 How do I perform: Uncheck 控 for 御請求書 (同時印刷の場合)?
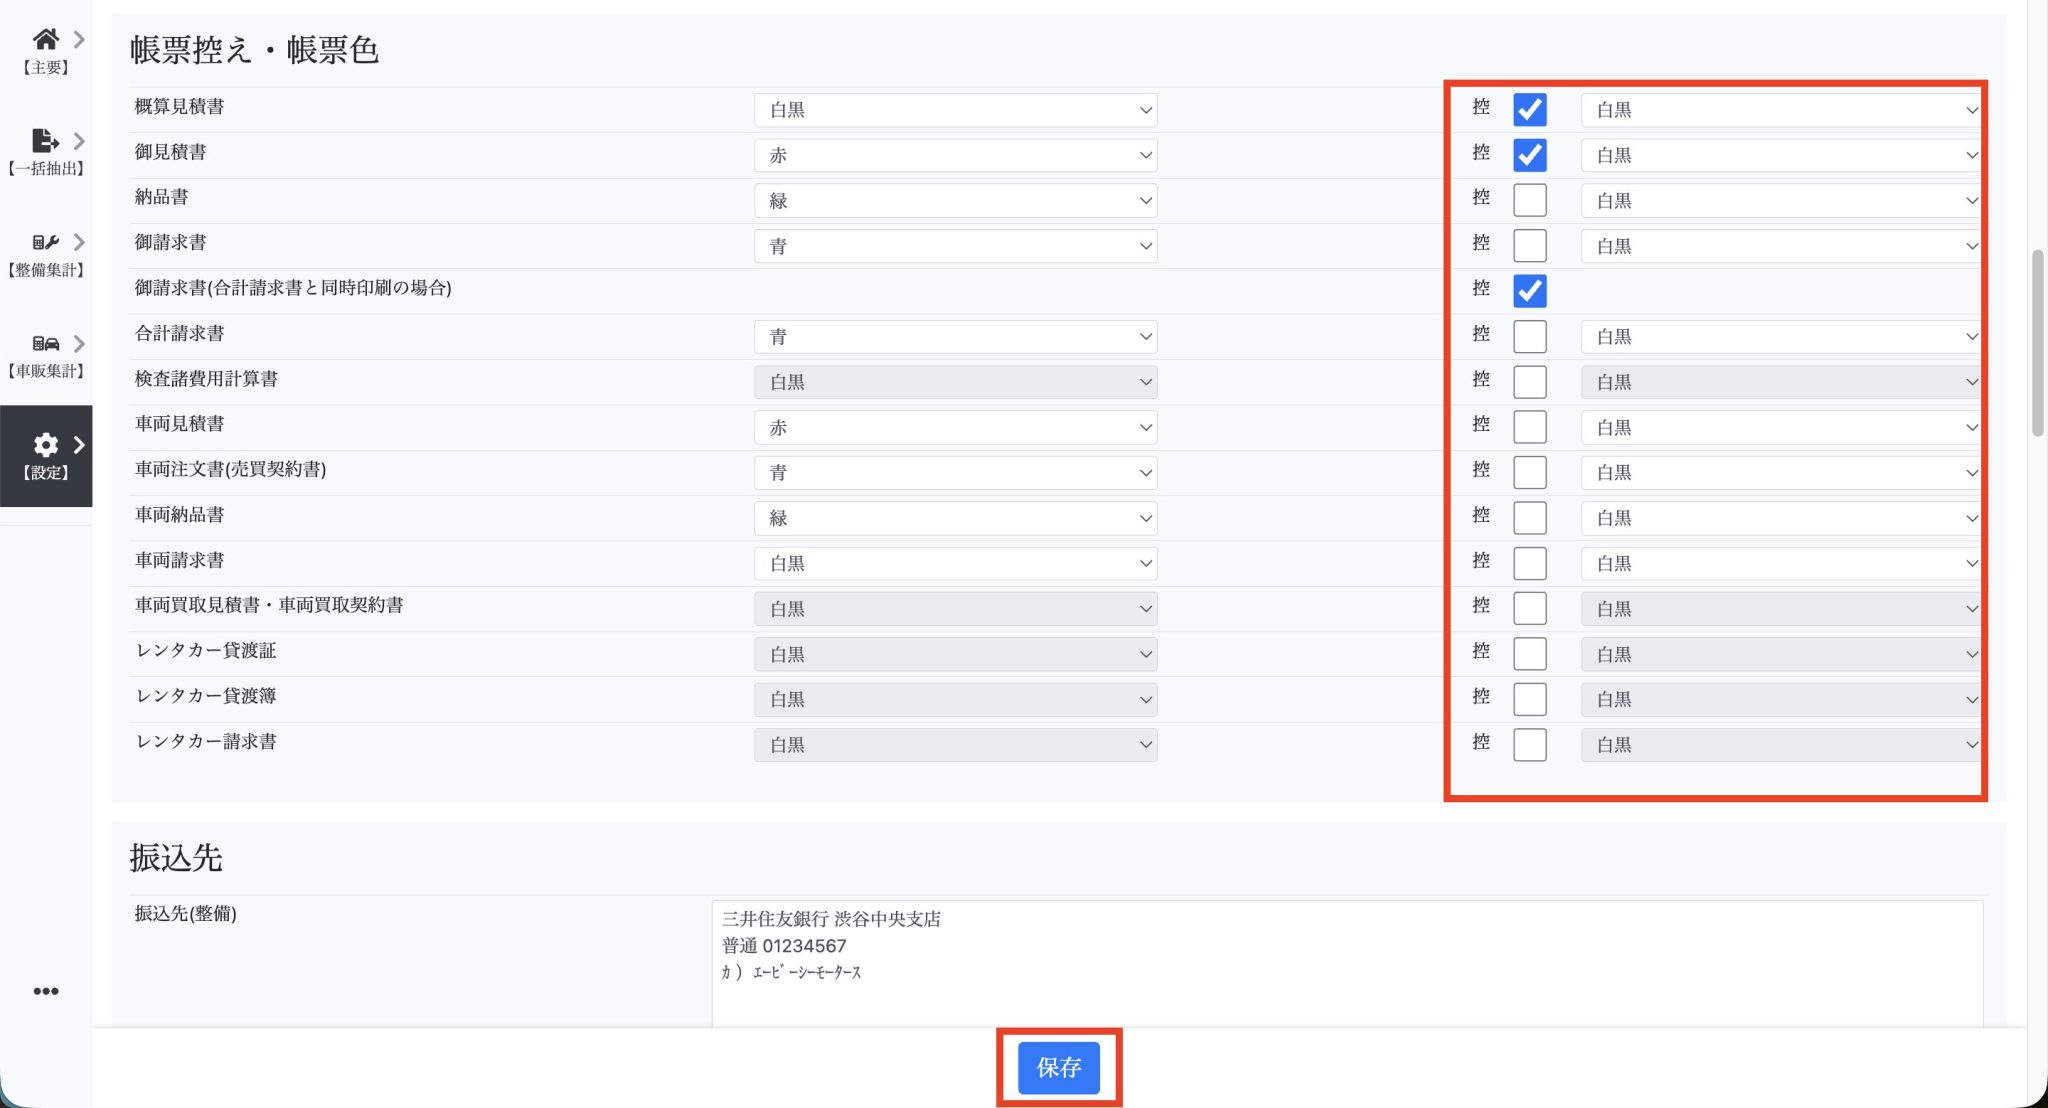pyautogui.click(x=1529, y=291)
